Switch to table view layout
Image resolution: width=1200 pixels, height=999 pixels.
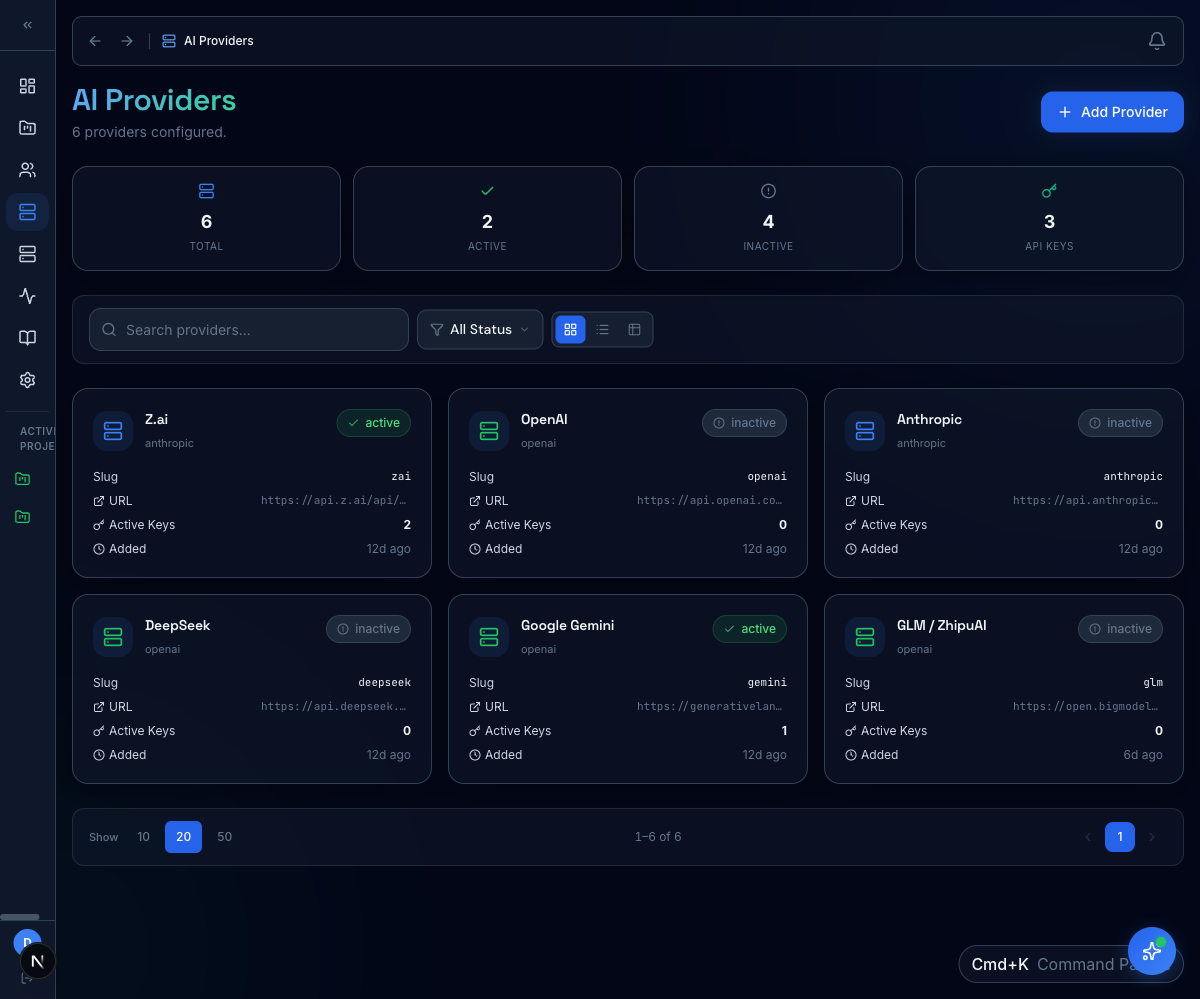coord(634,329)
